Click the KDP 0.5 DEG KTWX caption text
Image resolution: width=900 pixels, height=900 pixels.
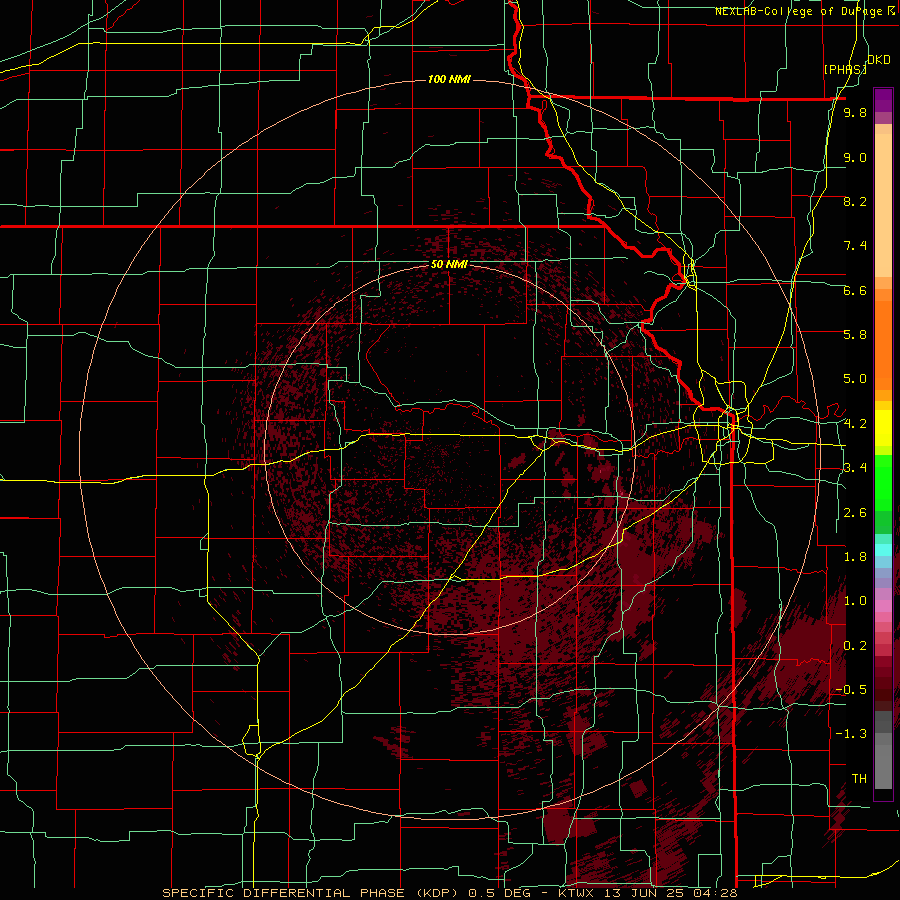point(449,893)
